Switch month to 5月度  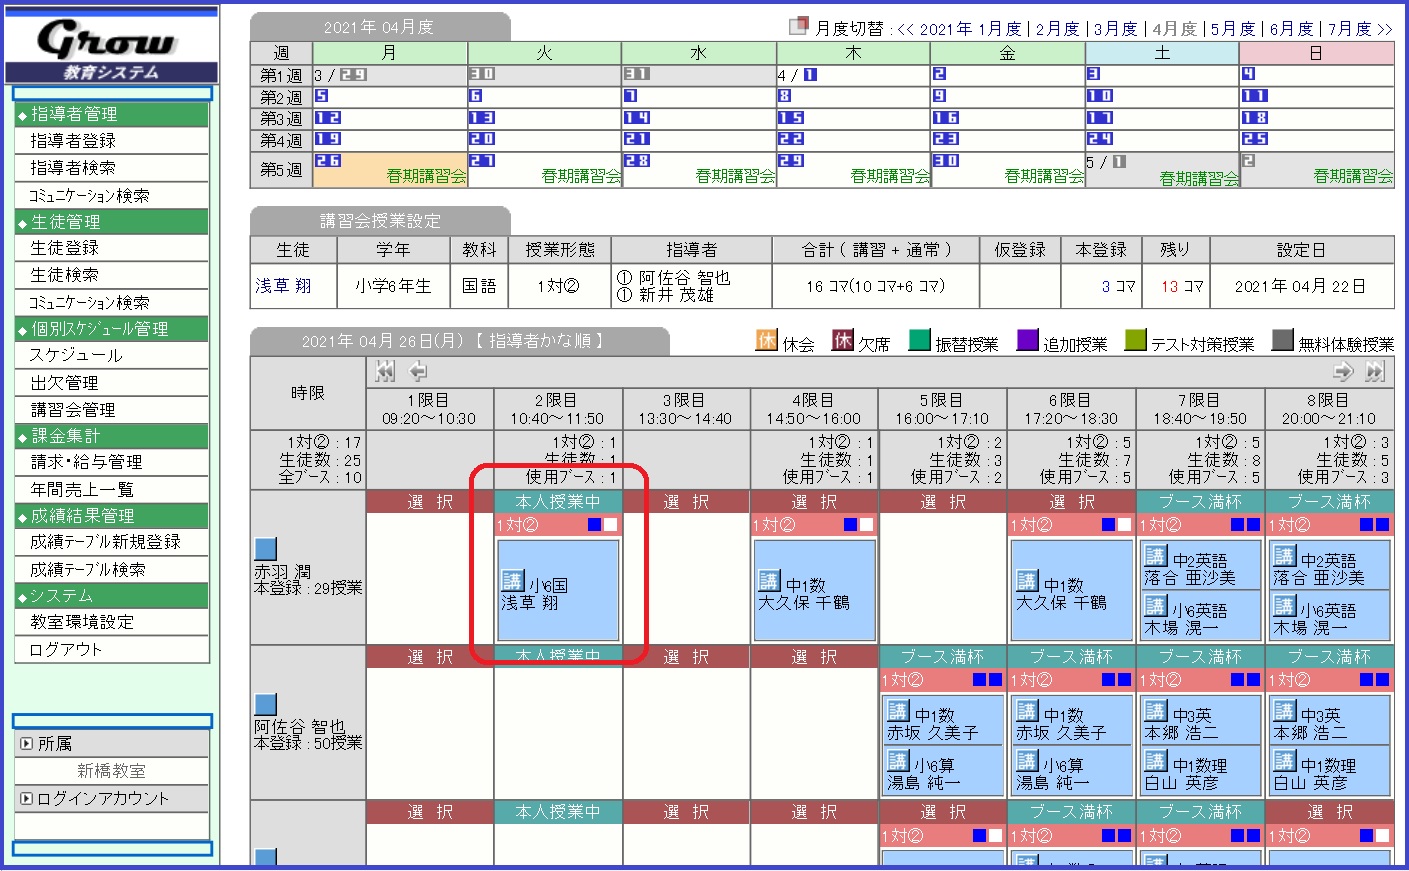tap(1233, 29)
